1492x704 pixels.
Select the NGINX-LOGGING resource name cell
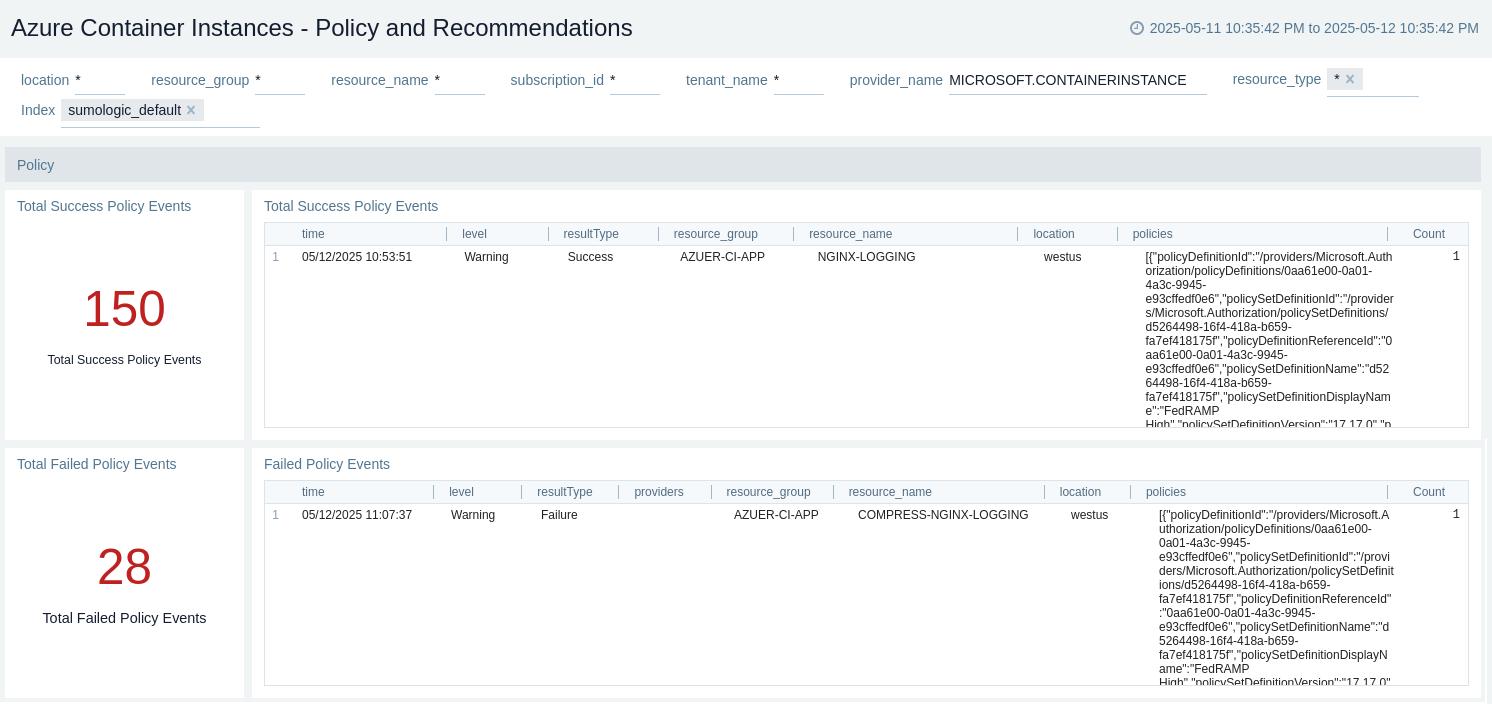click(867, 257)
